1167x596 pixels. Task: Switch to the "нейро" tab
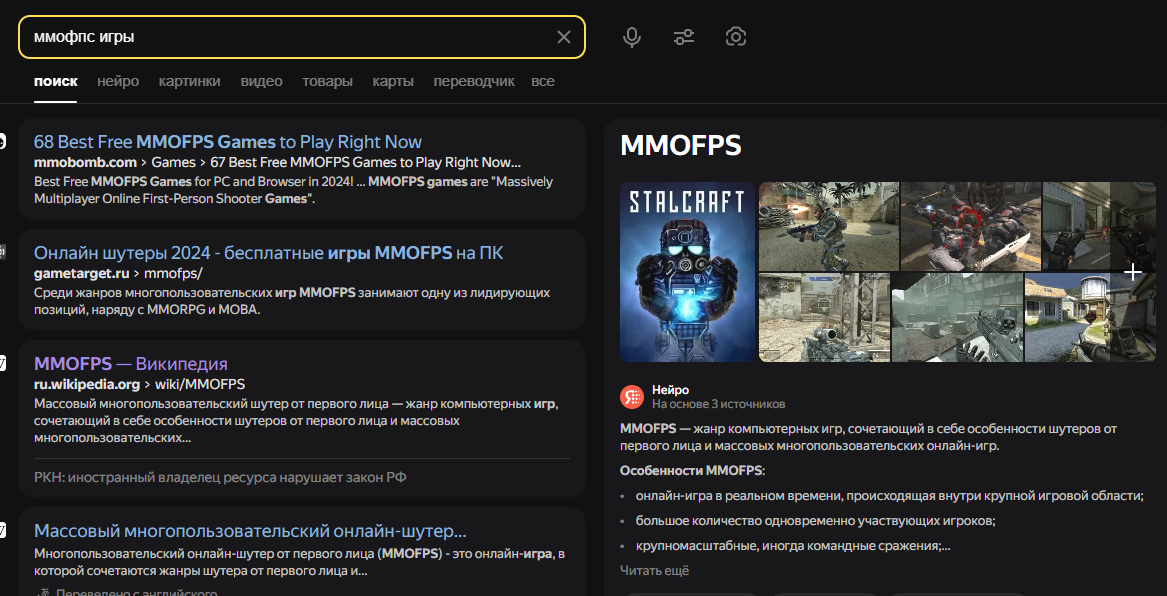[118, 81]
